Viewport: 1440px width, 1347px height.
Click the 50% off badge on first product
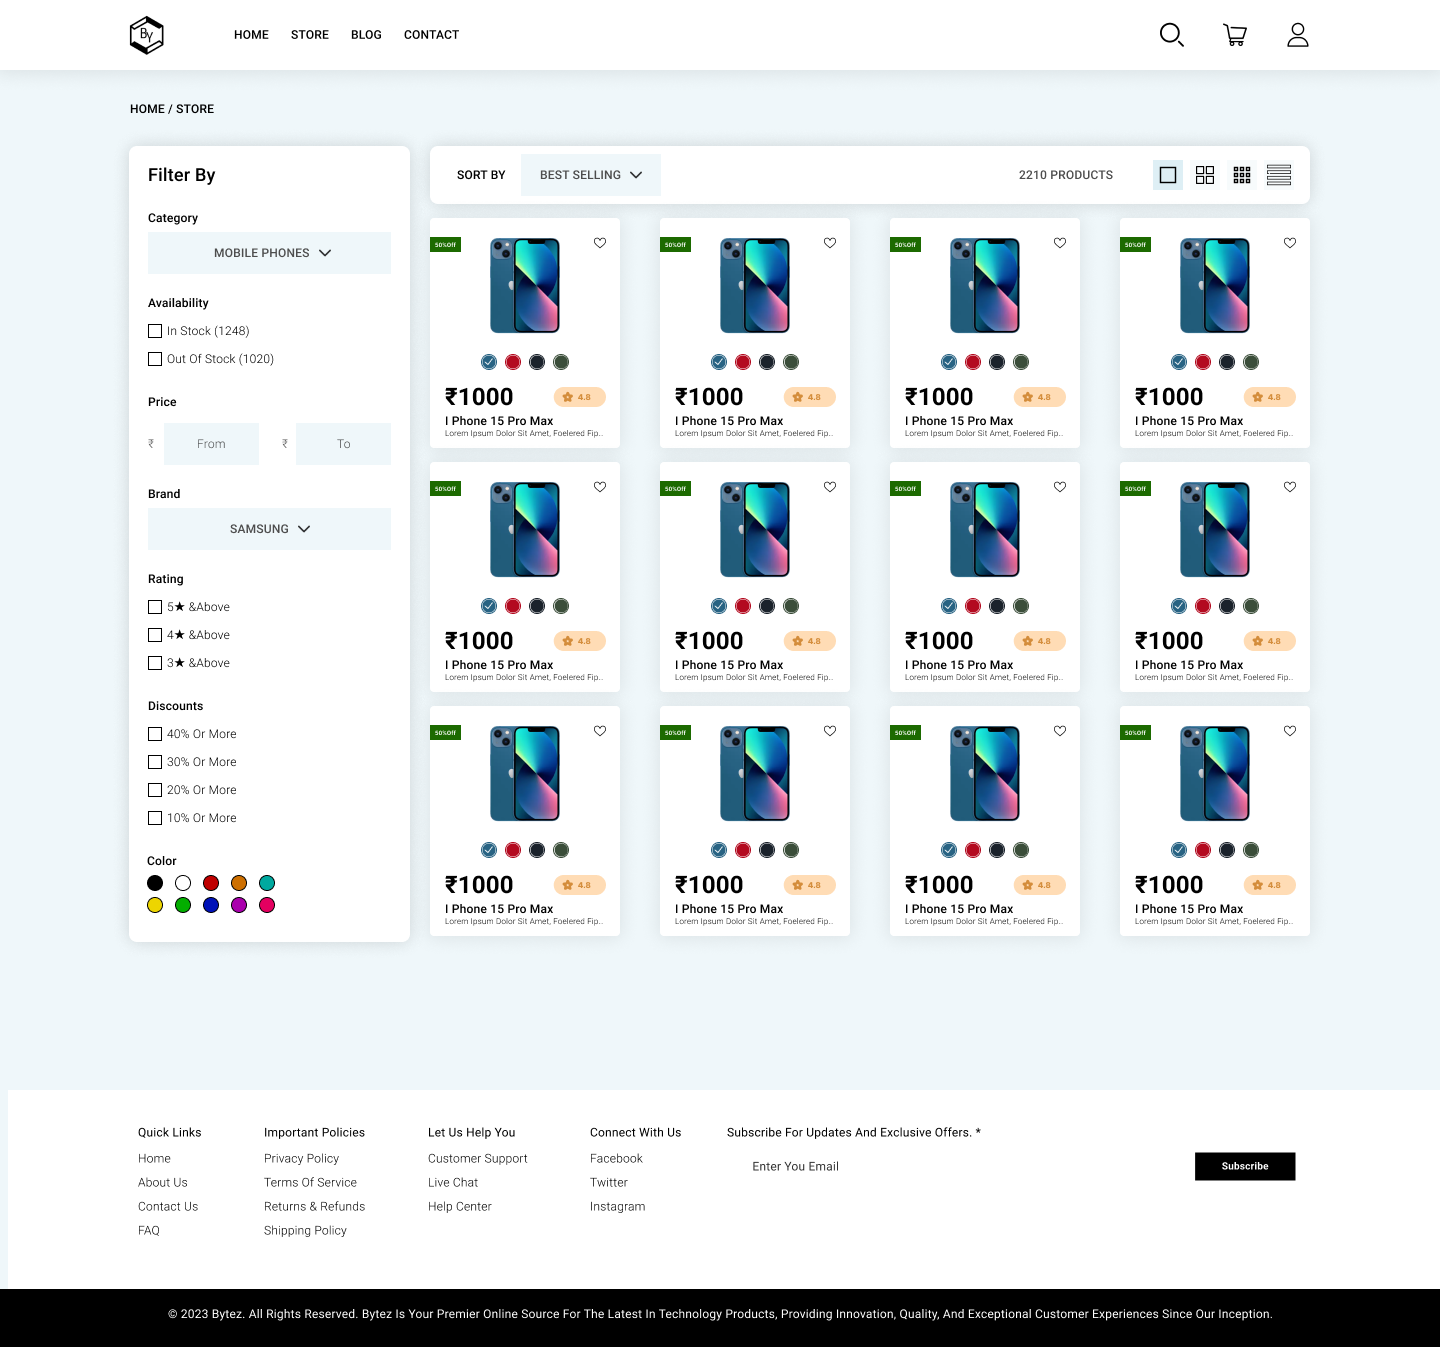(x=445, y=244)
